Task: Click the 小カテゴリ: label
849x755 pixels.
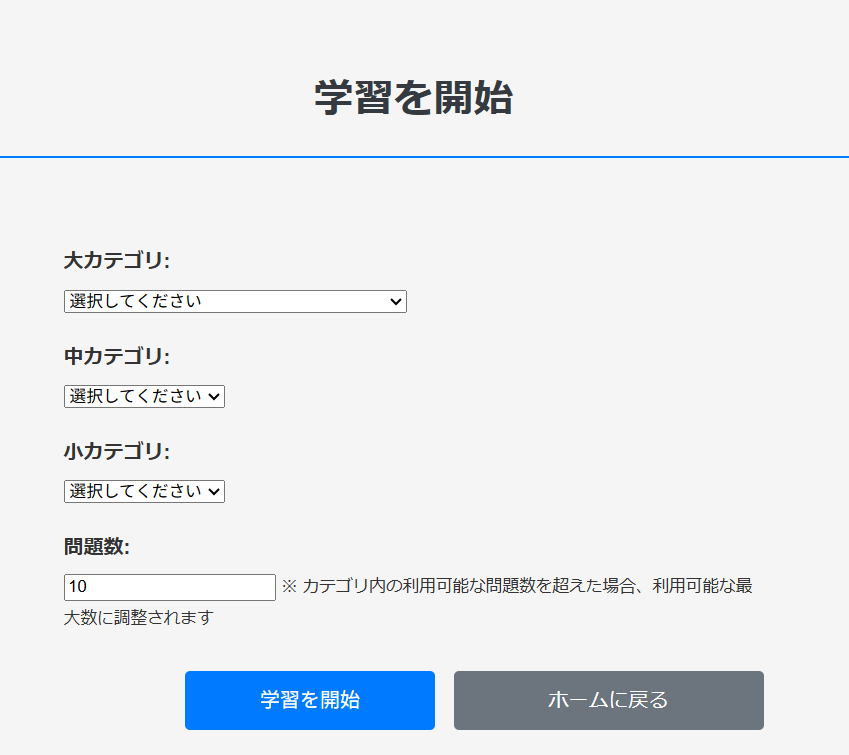Action: (x=117, y=451)
